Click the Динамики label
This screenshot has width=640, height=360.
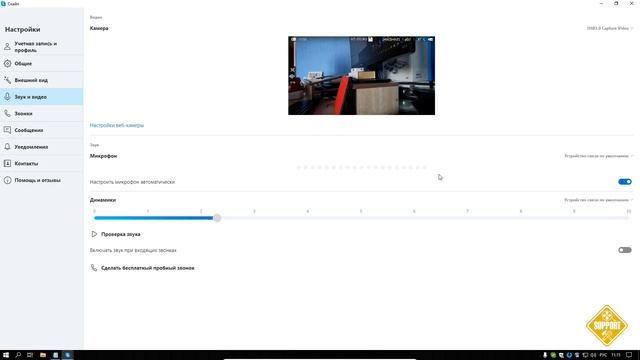tap(103, 200)
